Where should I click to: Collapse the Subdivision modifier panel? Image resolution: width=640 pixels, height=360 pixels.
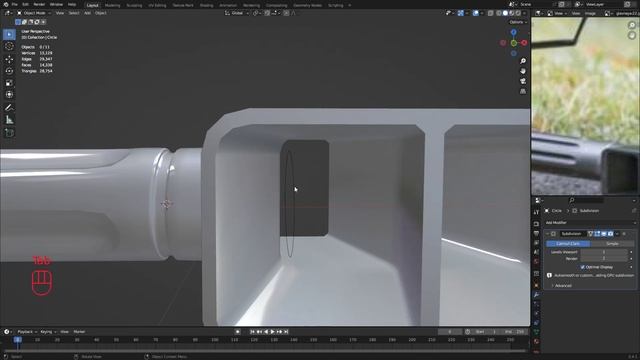click(x=547, y=234)
